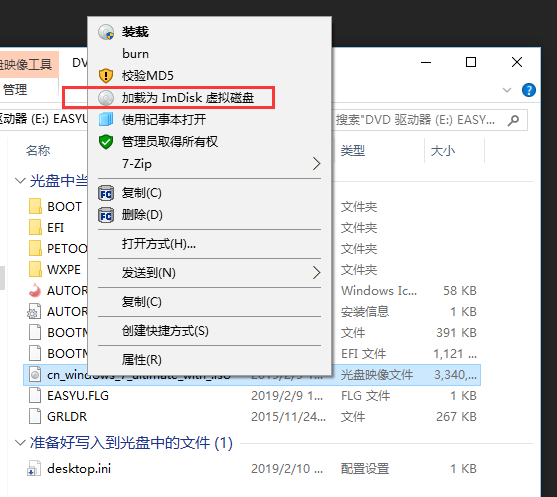Click the 391 KB size cell

click(x=456, y=333)
